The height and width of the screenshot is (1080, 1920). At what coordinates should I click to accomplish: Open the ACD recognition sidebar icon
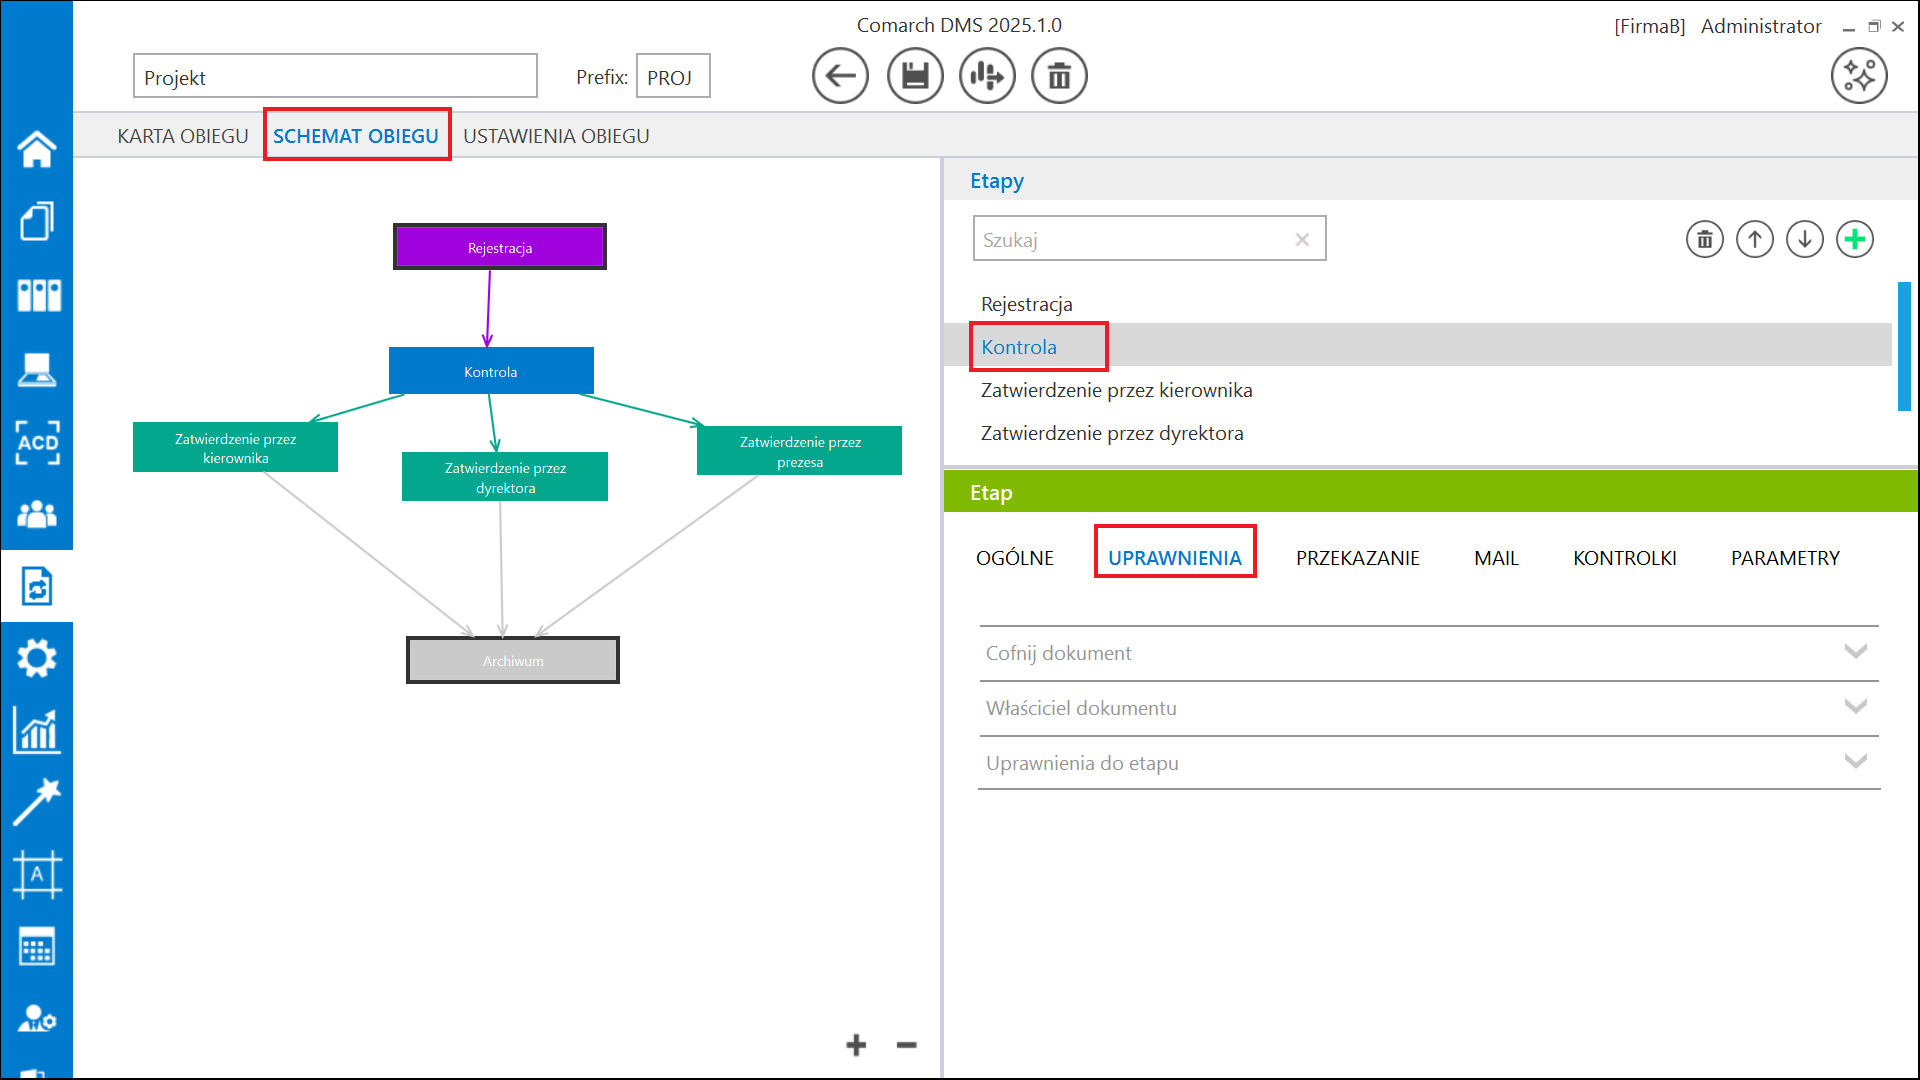(x=37, y=442)
